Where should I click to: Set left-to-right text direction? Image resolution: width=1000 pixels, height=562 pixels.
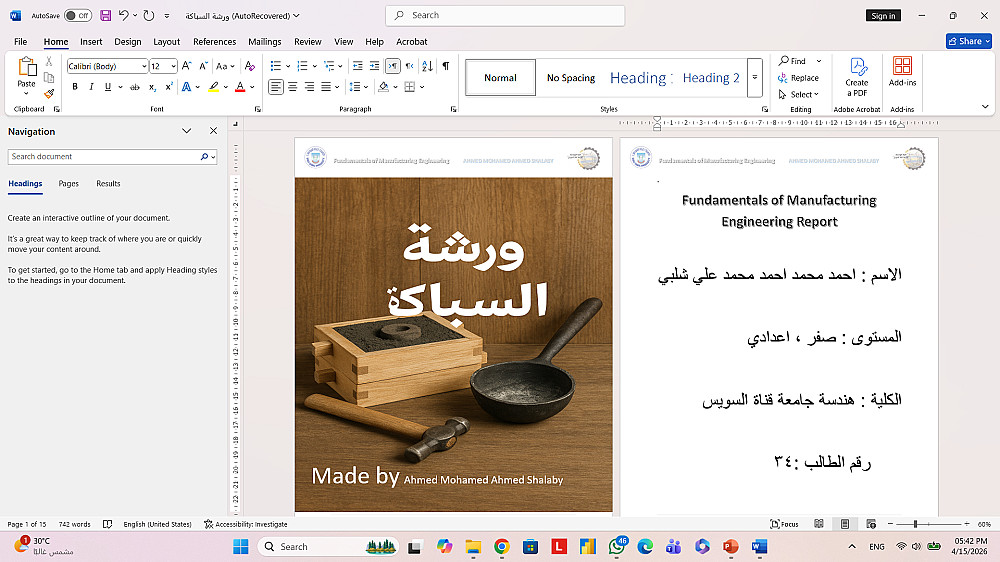[x=393, y=66]
